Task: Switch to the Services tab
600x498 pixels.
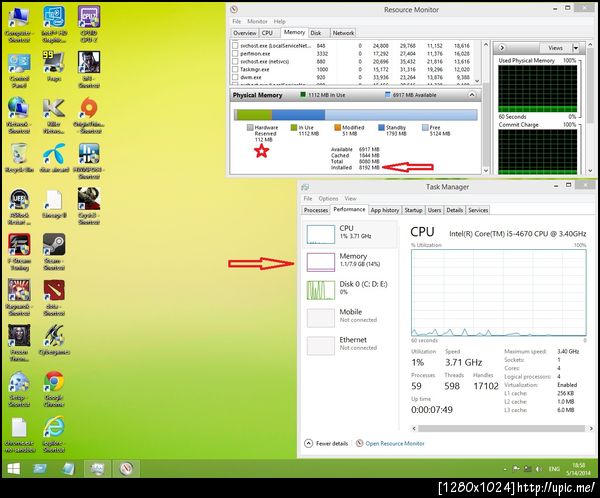Action: (478, 210)
